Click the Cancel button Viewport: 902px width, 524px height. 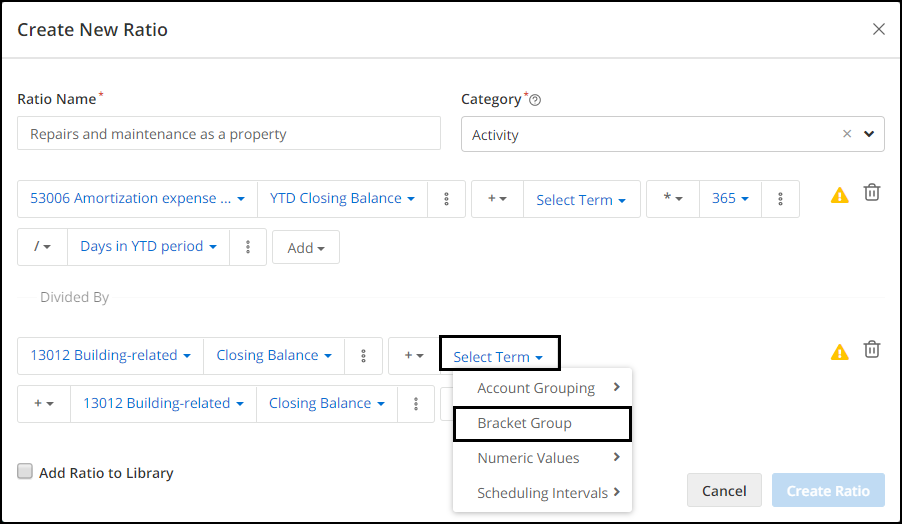click(724, 491)
